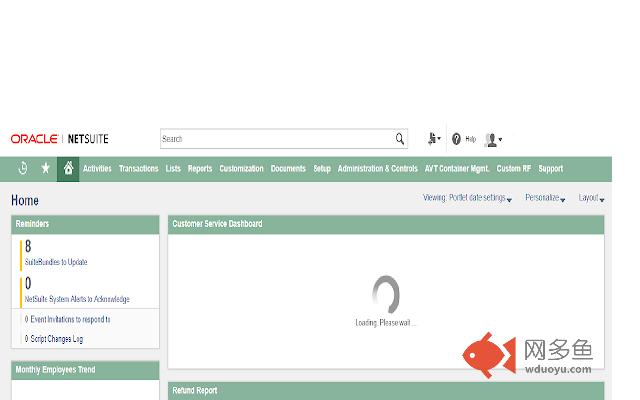Open the Shortcuts star icon
Viewport: 640px width, 400px height.
tap(46, 168)
